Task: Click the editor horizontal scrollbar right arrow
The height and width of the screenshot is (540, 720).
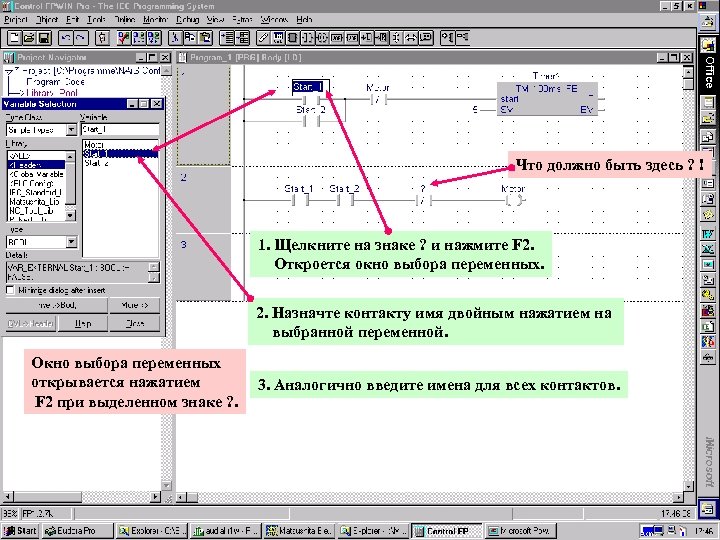Action: [x=679, y=497]
